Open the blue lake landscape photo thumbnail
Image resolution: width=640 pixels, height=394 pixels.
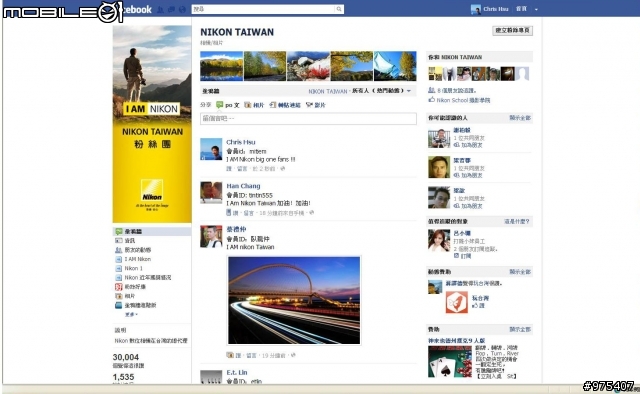click(221, 66)
